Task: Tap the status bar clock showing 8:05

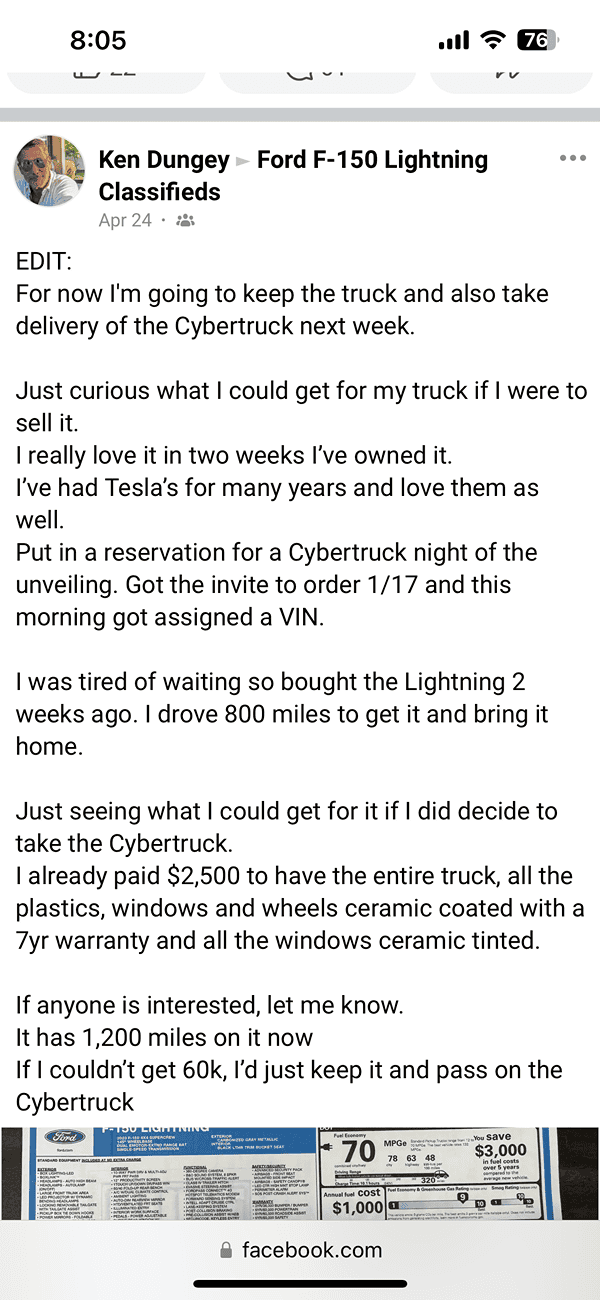Action: [98, 40]
